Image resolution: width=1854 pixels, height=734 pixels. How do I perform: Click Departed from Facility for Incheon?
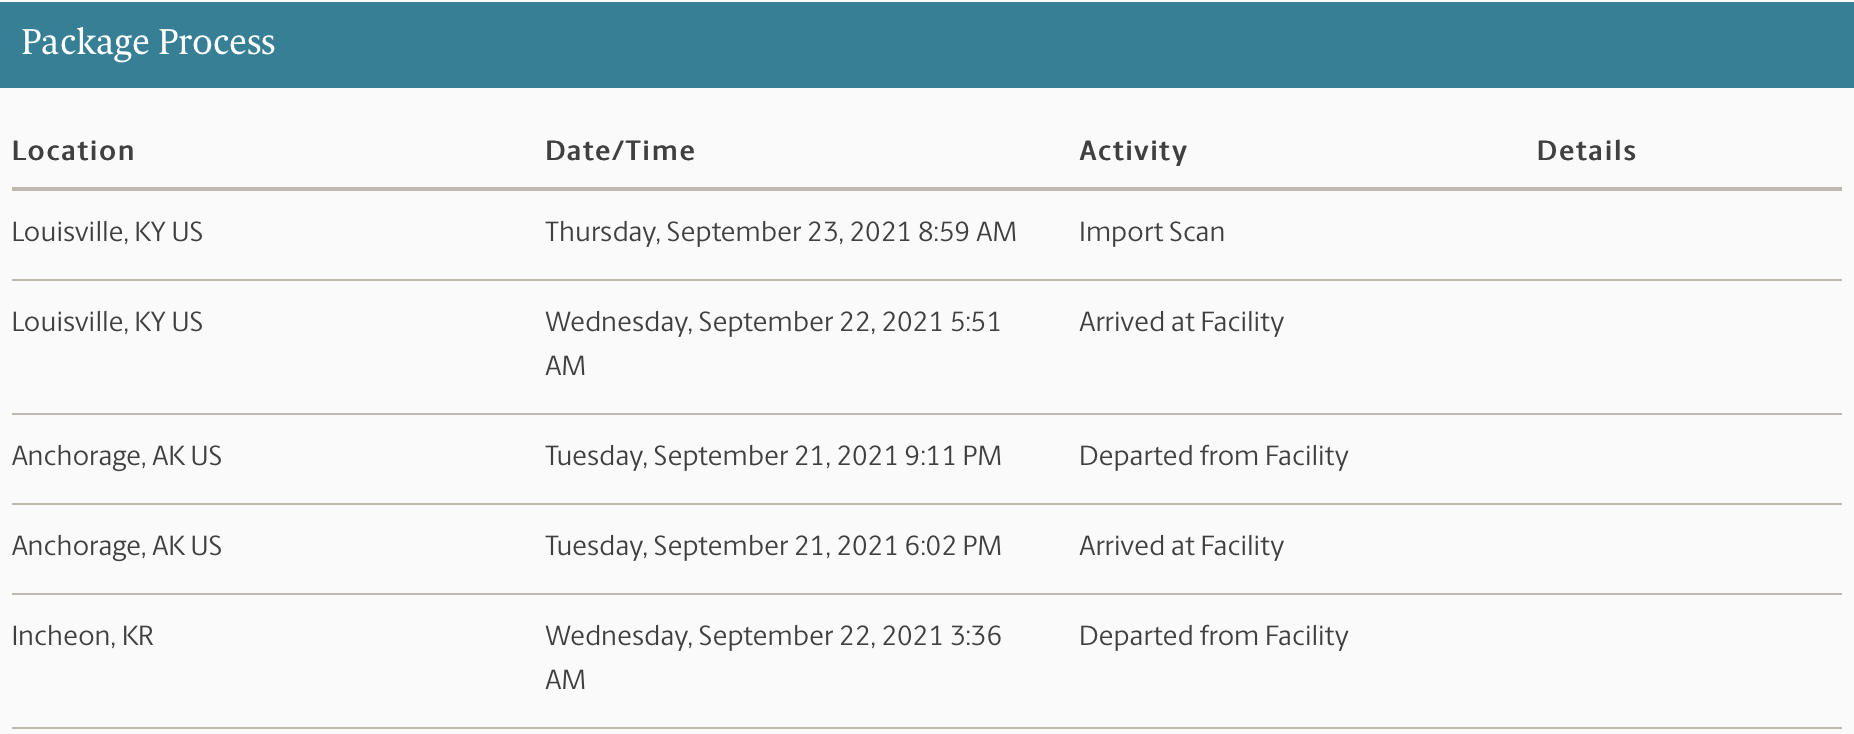[1213, 636]
